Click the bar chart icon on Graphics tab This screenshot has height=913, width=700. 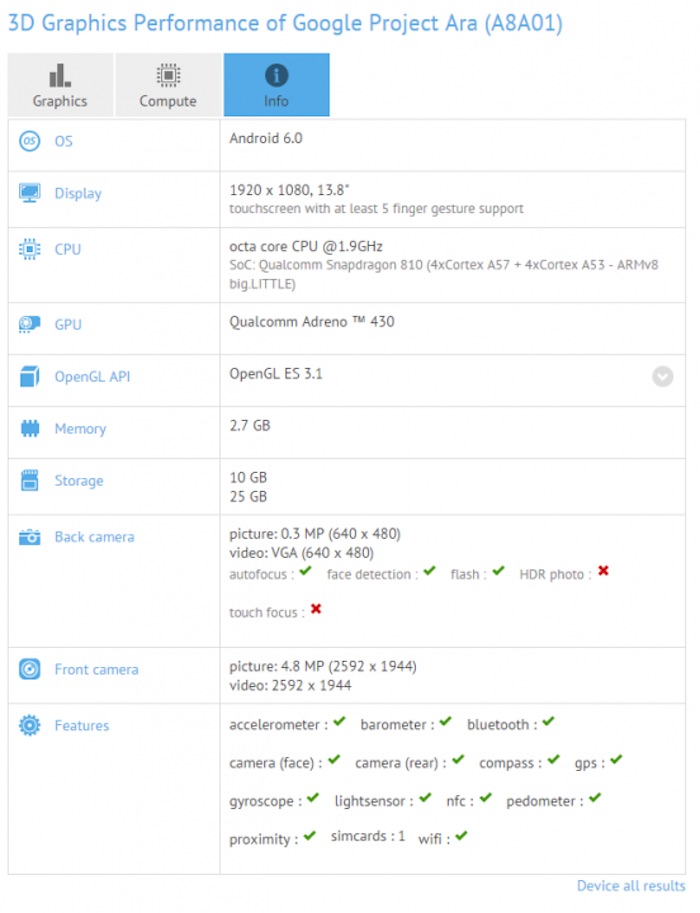[x=60, y=75]
